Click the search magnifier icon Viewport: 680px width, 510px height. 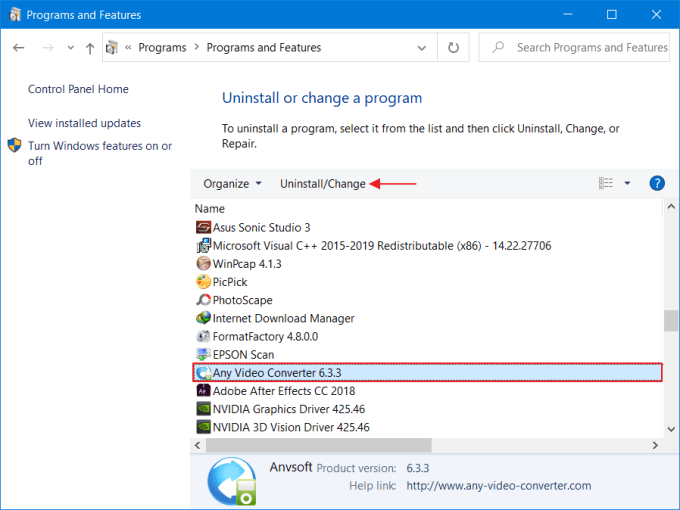498,47
